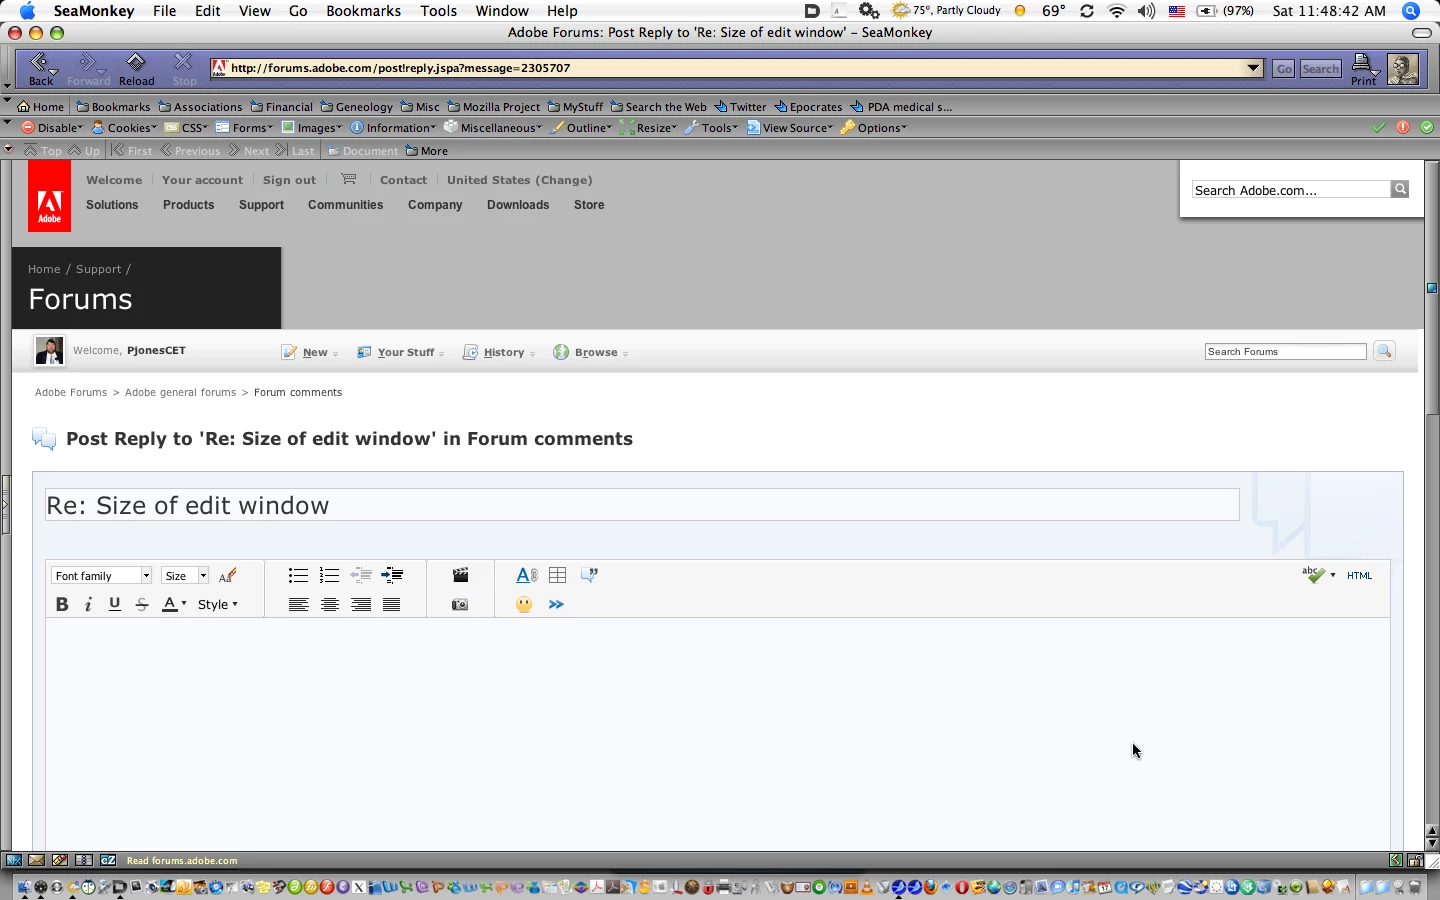Click the indent icon
The image size is (1440, 900).
pos(392,575)
